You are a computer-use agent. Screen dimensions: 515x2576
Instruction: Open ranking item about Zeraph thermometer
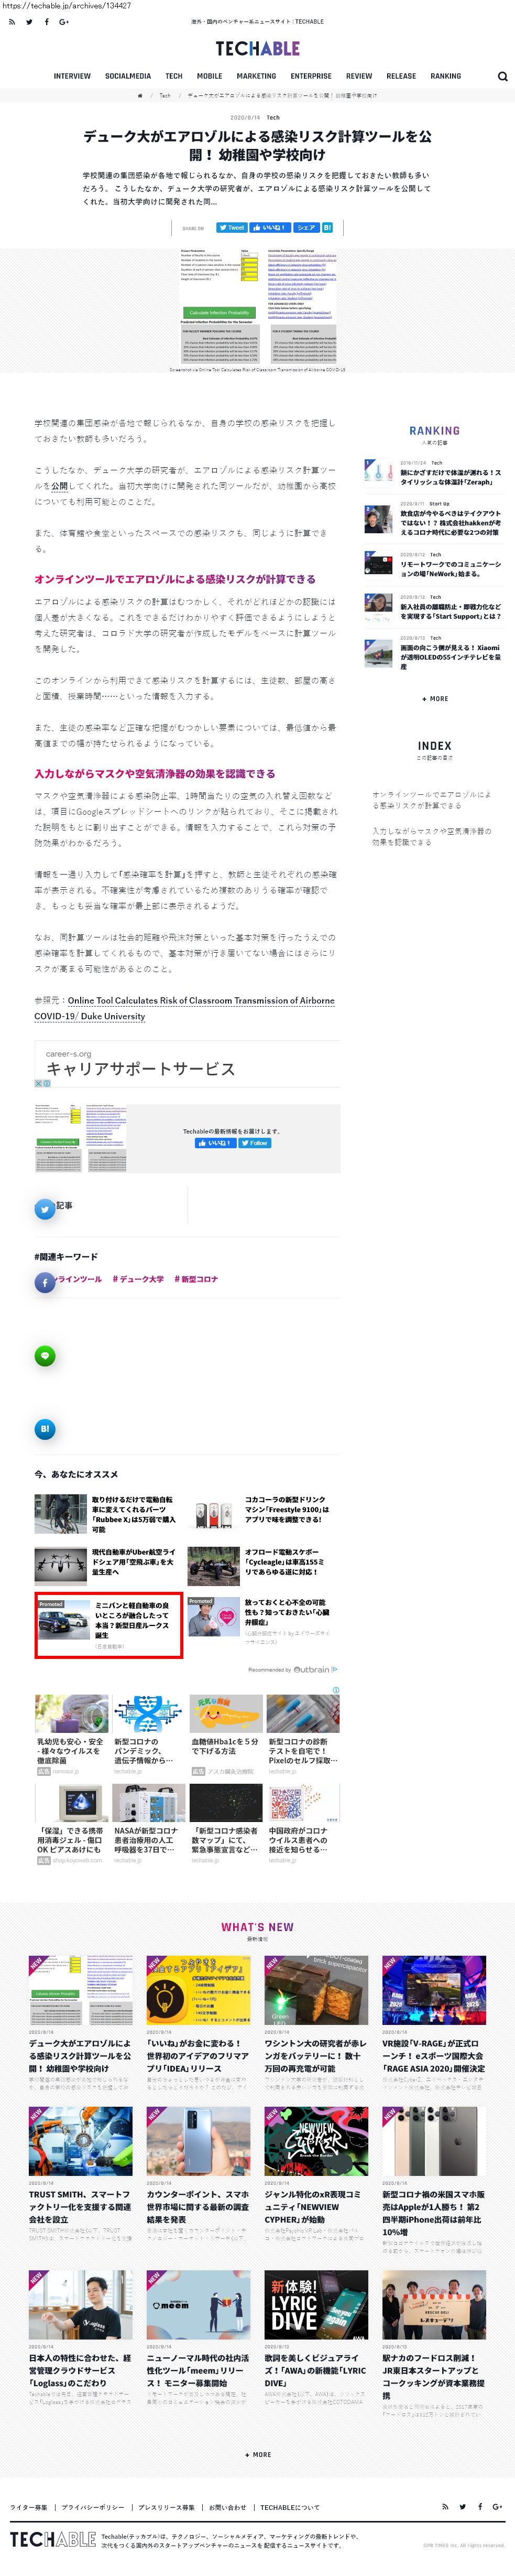coord(433,472)
